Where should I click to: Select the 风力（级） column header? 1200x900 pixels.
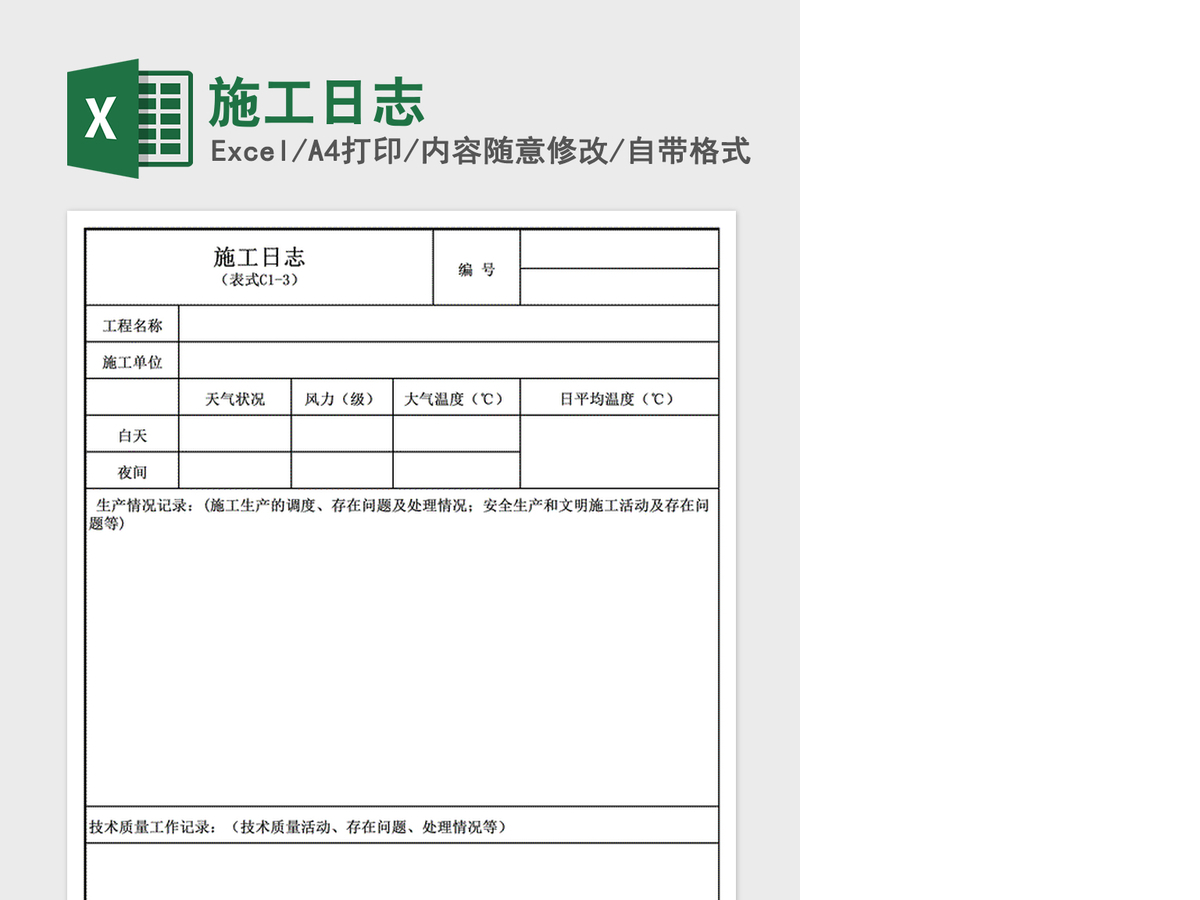point(342,397)
